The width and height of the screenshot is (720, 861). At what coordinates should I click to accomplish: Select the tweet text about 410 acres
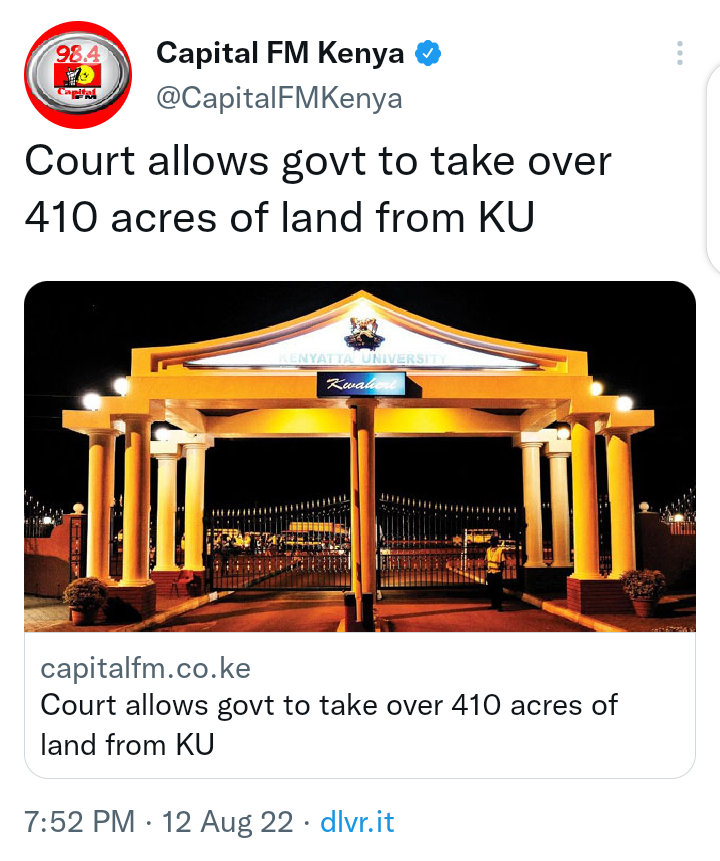317,189
